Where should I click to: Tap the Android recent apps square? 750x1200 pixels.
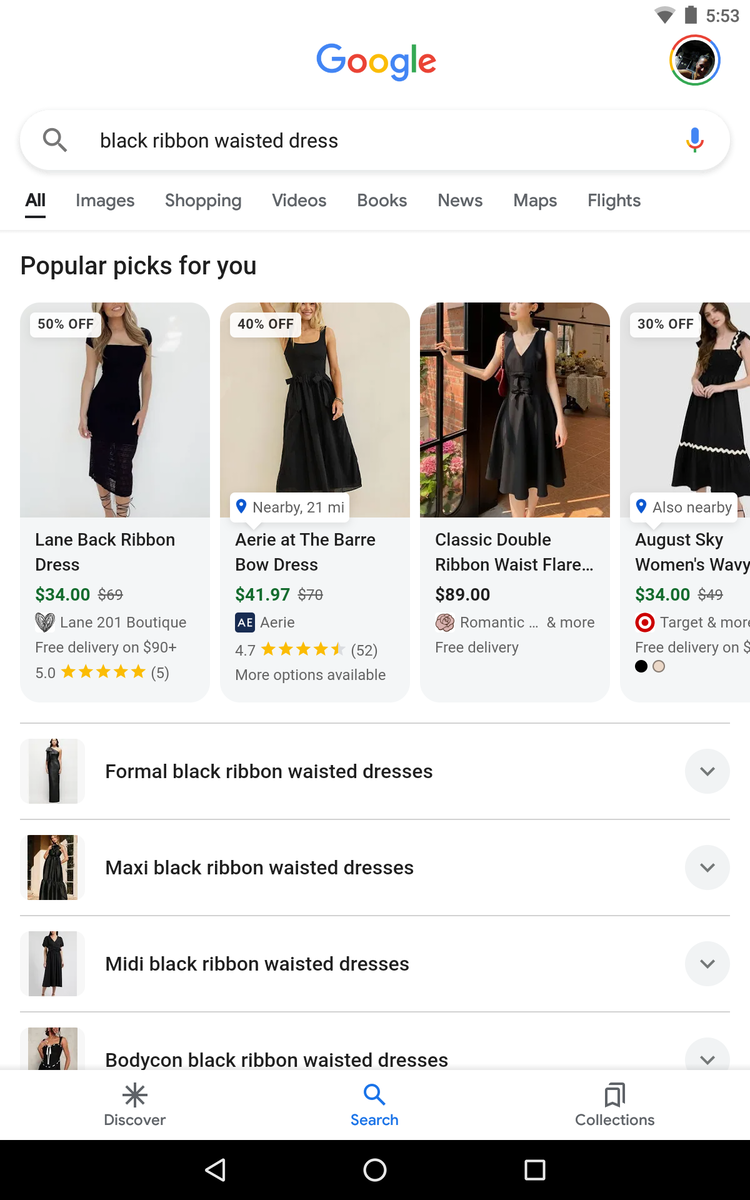535,1170
